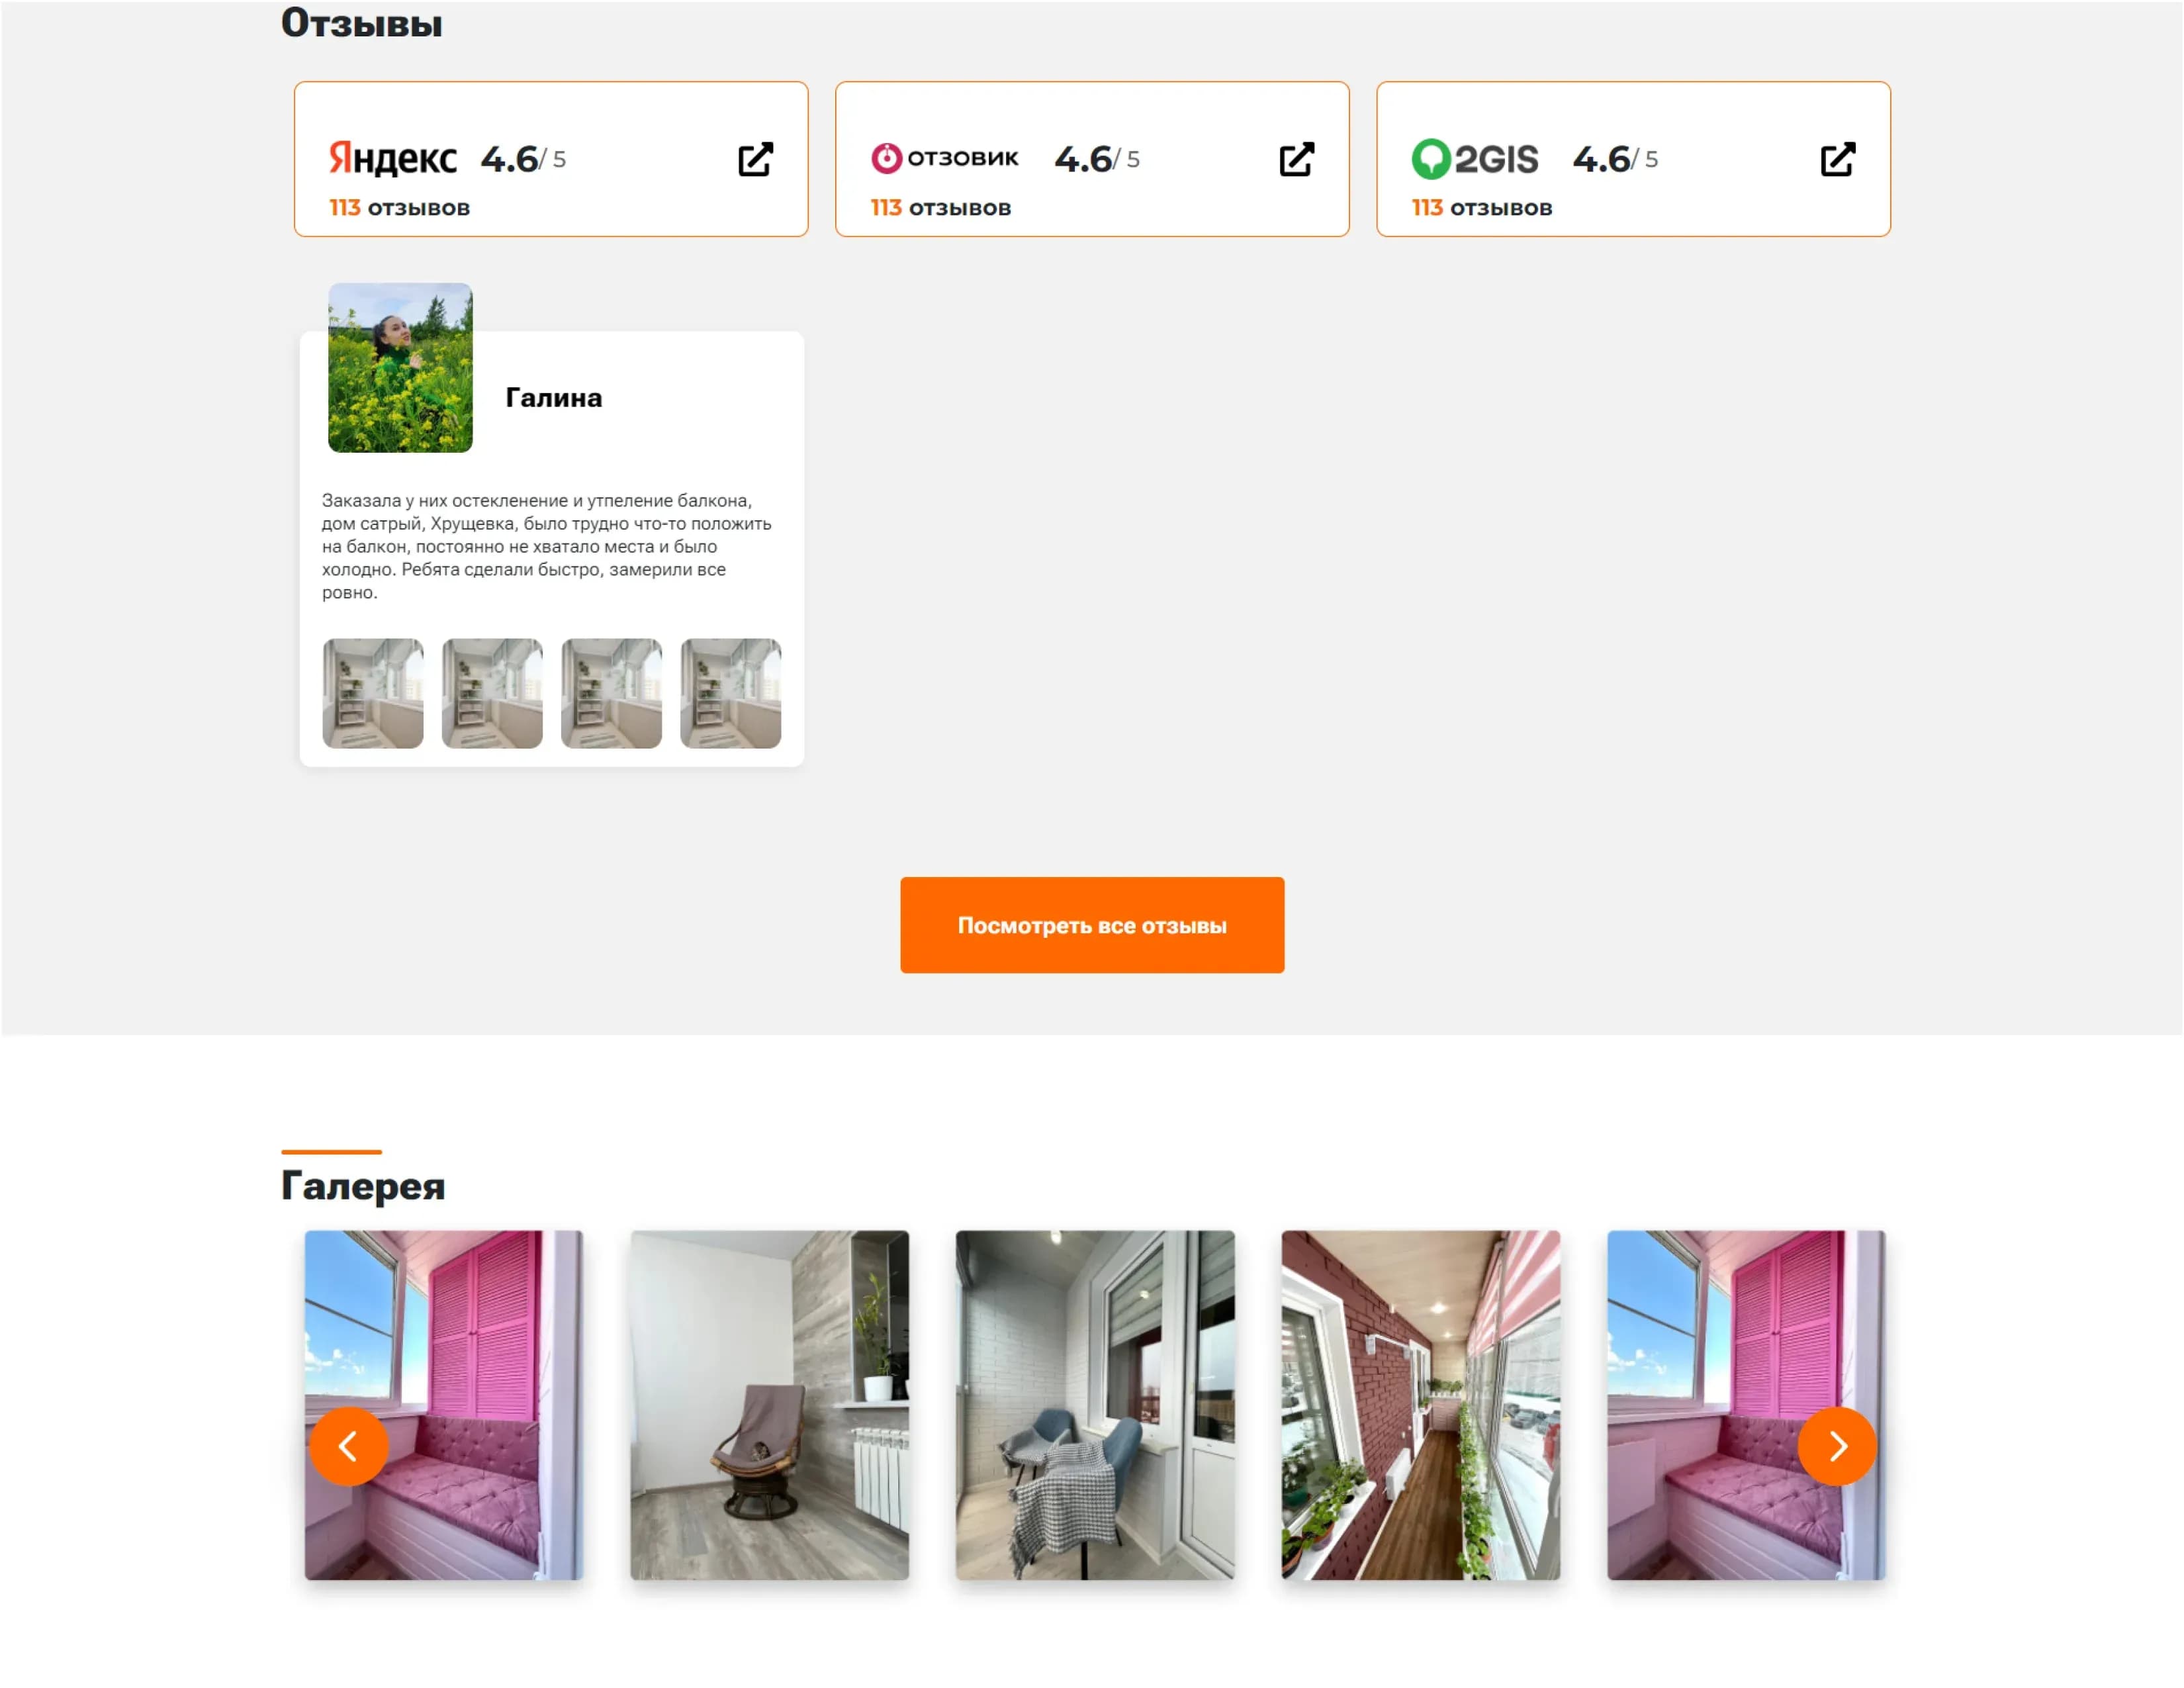The width and height of the screenshot is (2184, 1688).
Task: Open external link icon on Отзовик card
Action: (1296, 159)
